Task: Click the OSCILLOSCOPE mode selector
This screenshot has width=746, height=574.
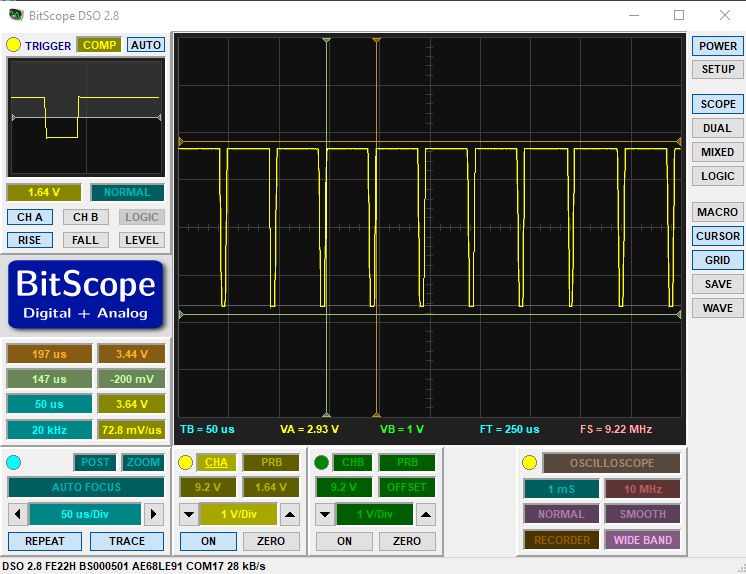Action: tap(611, 463)
